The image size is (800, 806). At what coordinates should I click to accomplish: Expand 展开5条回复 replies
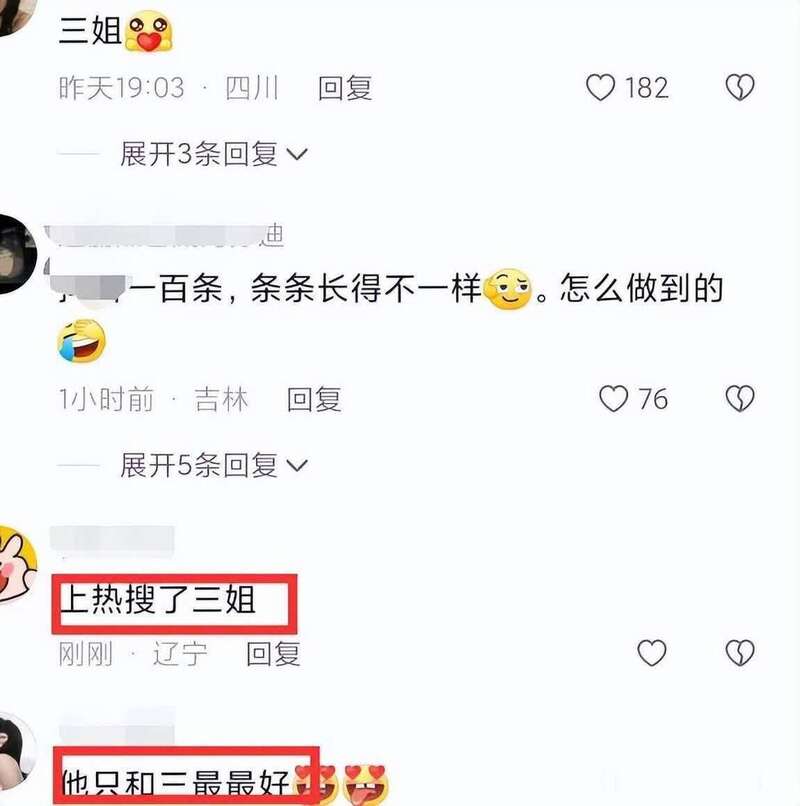point(213,465)
